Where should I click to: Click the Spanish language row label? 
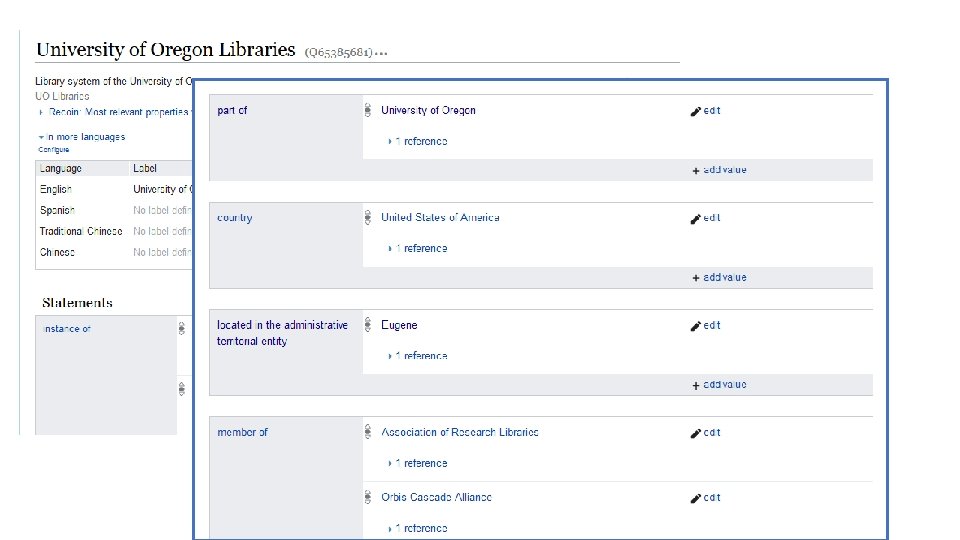[x=57, y=210]
